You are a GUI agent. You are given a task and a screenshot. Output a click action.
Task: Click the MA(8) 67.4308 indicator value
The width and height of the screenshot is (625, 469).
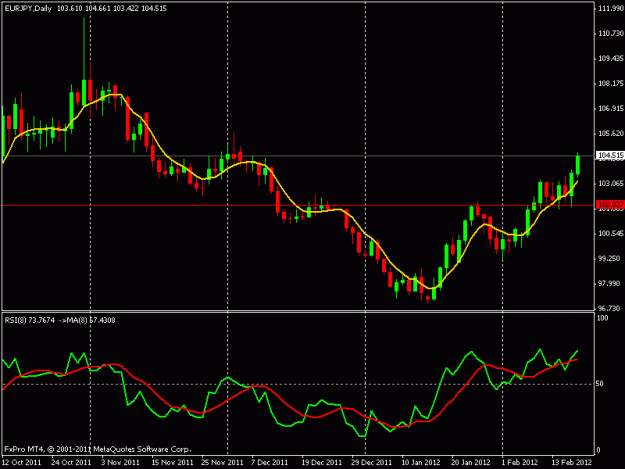(91, 320)
